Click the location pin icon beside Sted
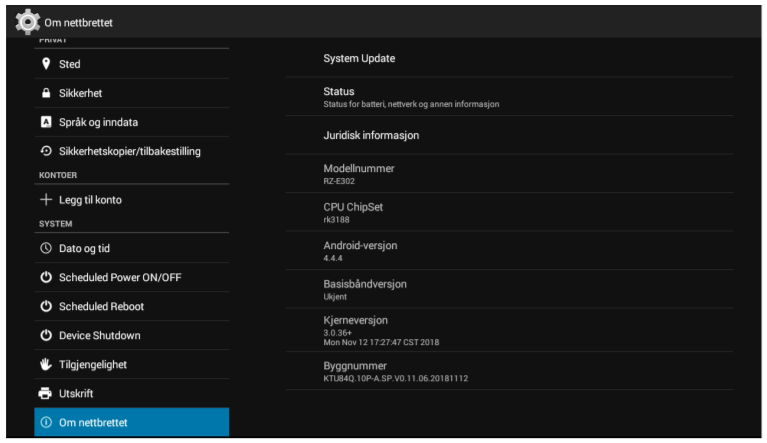Image resolution: width=767 pixels, height=443 pixels. [46, 64]
